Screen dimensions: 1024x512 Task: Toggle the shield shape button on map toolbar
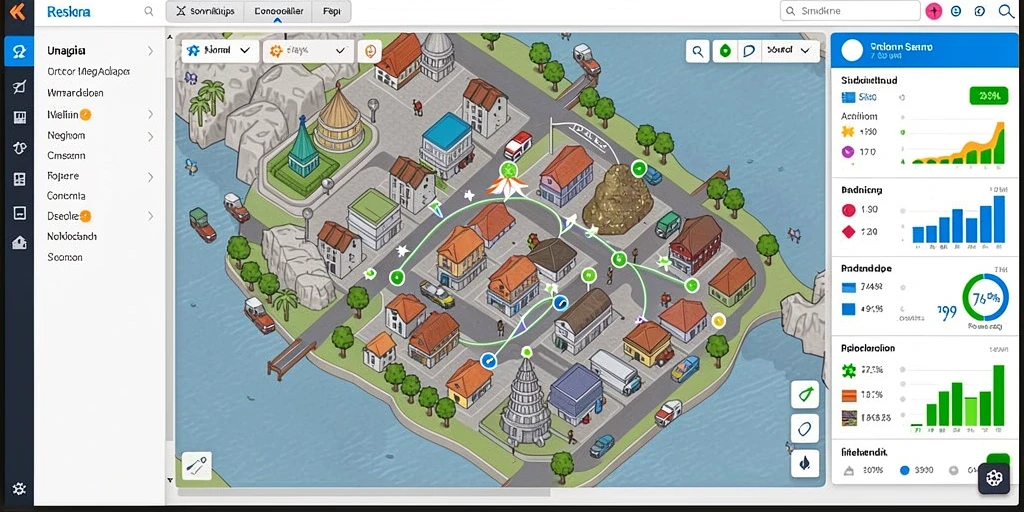(749, 50)
